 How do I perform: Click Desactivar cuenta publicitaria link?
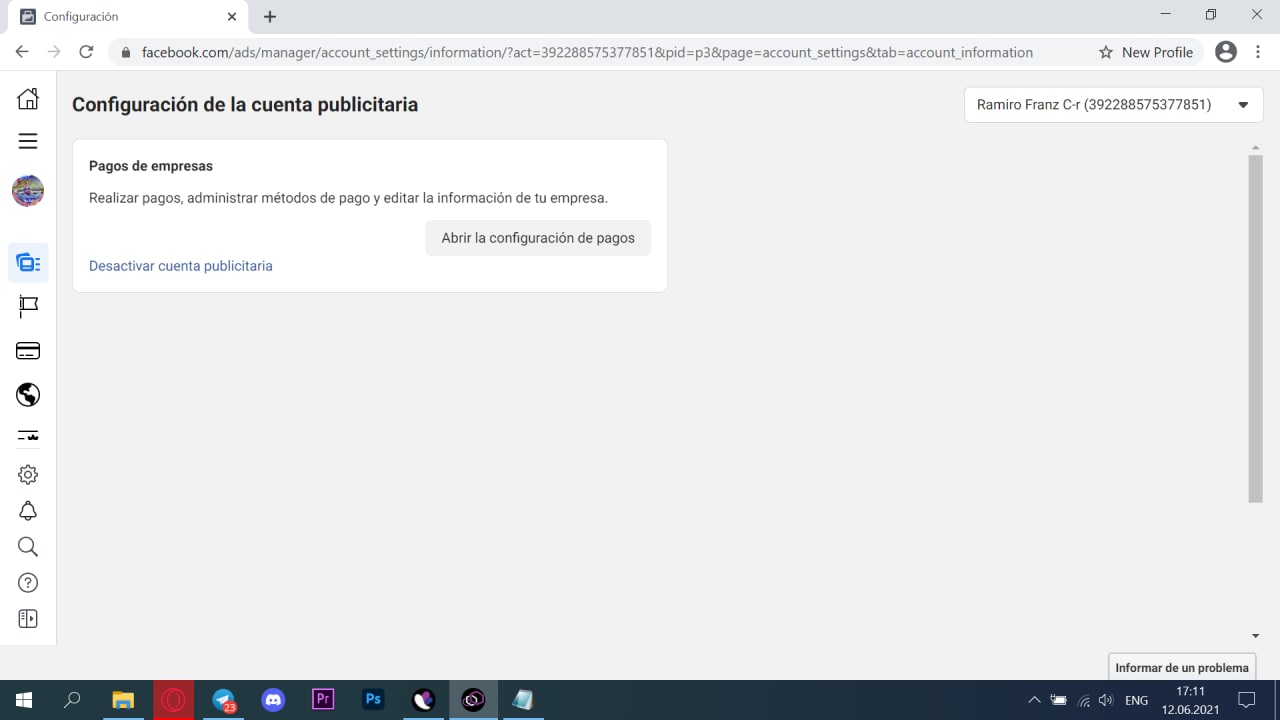coord(181,266)
